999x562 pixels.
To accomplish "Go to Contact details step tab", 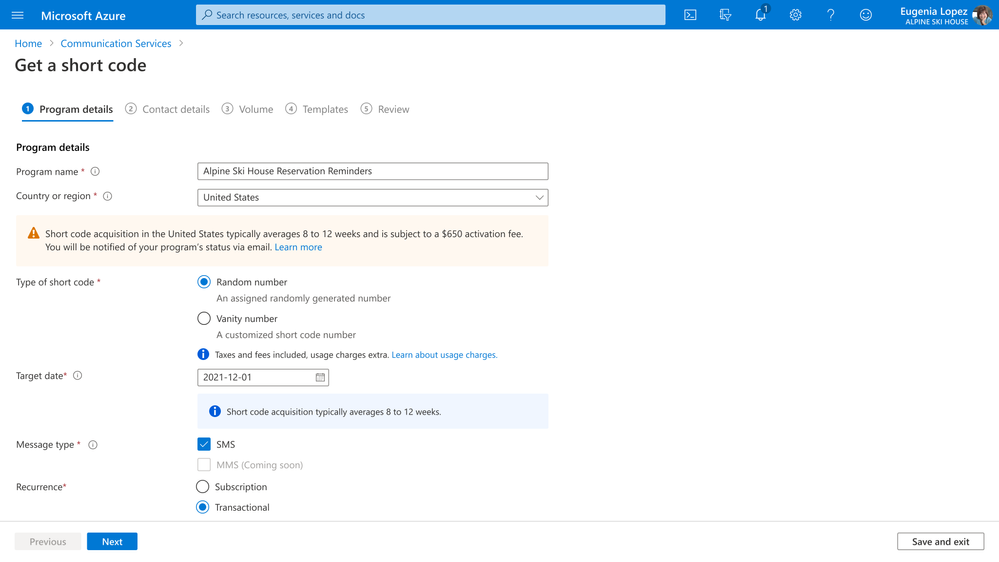I will tap(168, 109).
